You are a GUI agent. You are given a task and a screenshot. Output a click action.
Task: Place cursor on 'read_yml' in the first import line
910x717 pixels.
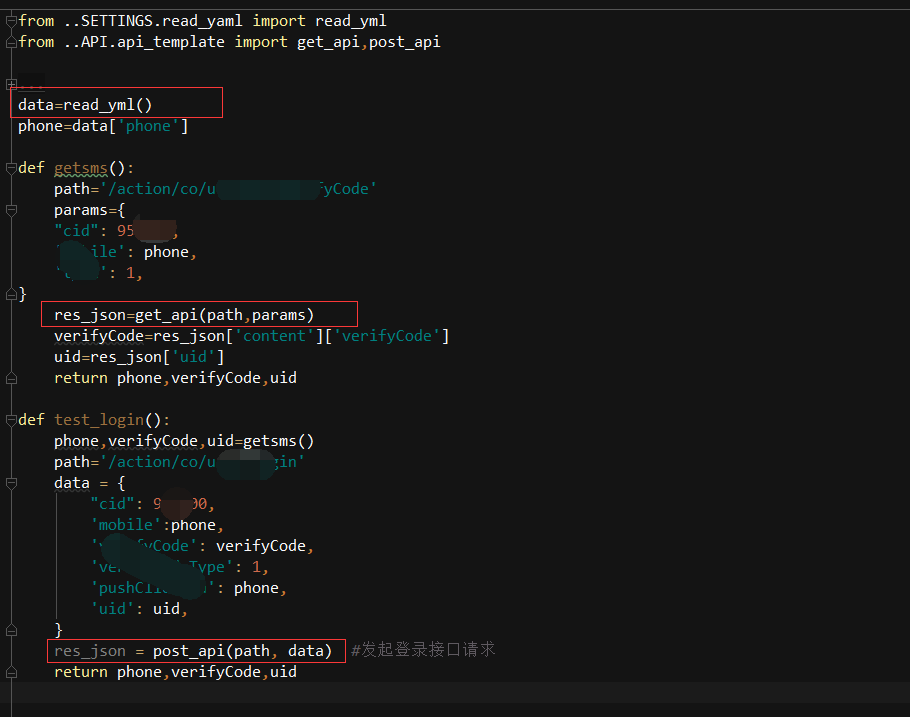(351, 21)
